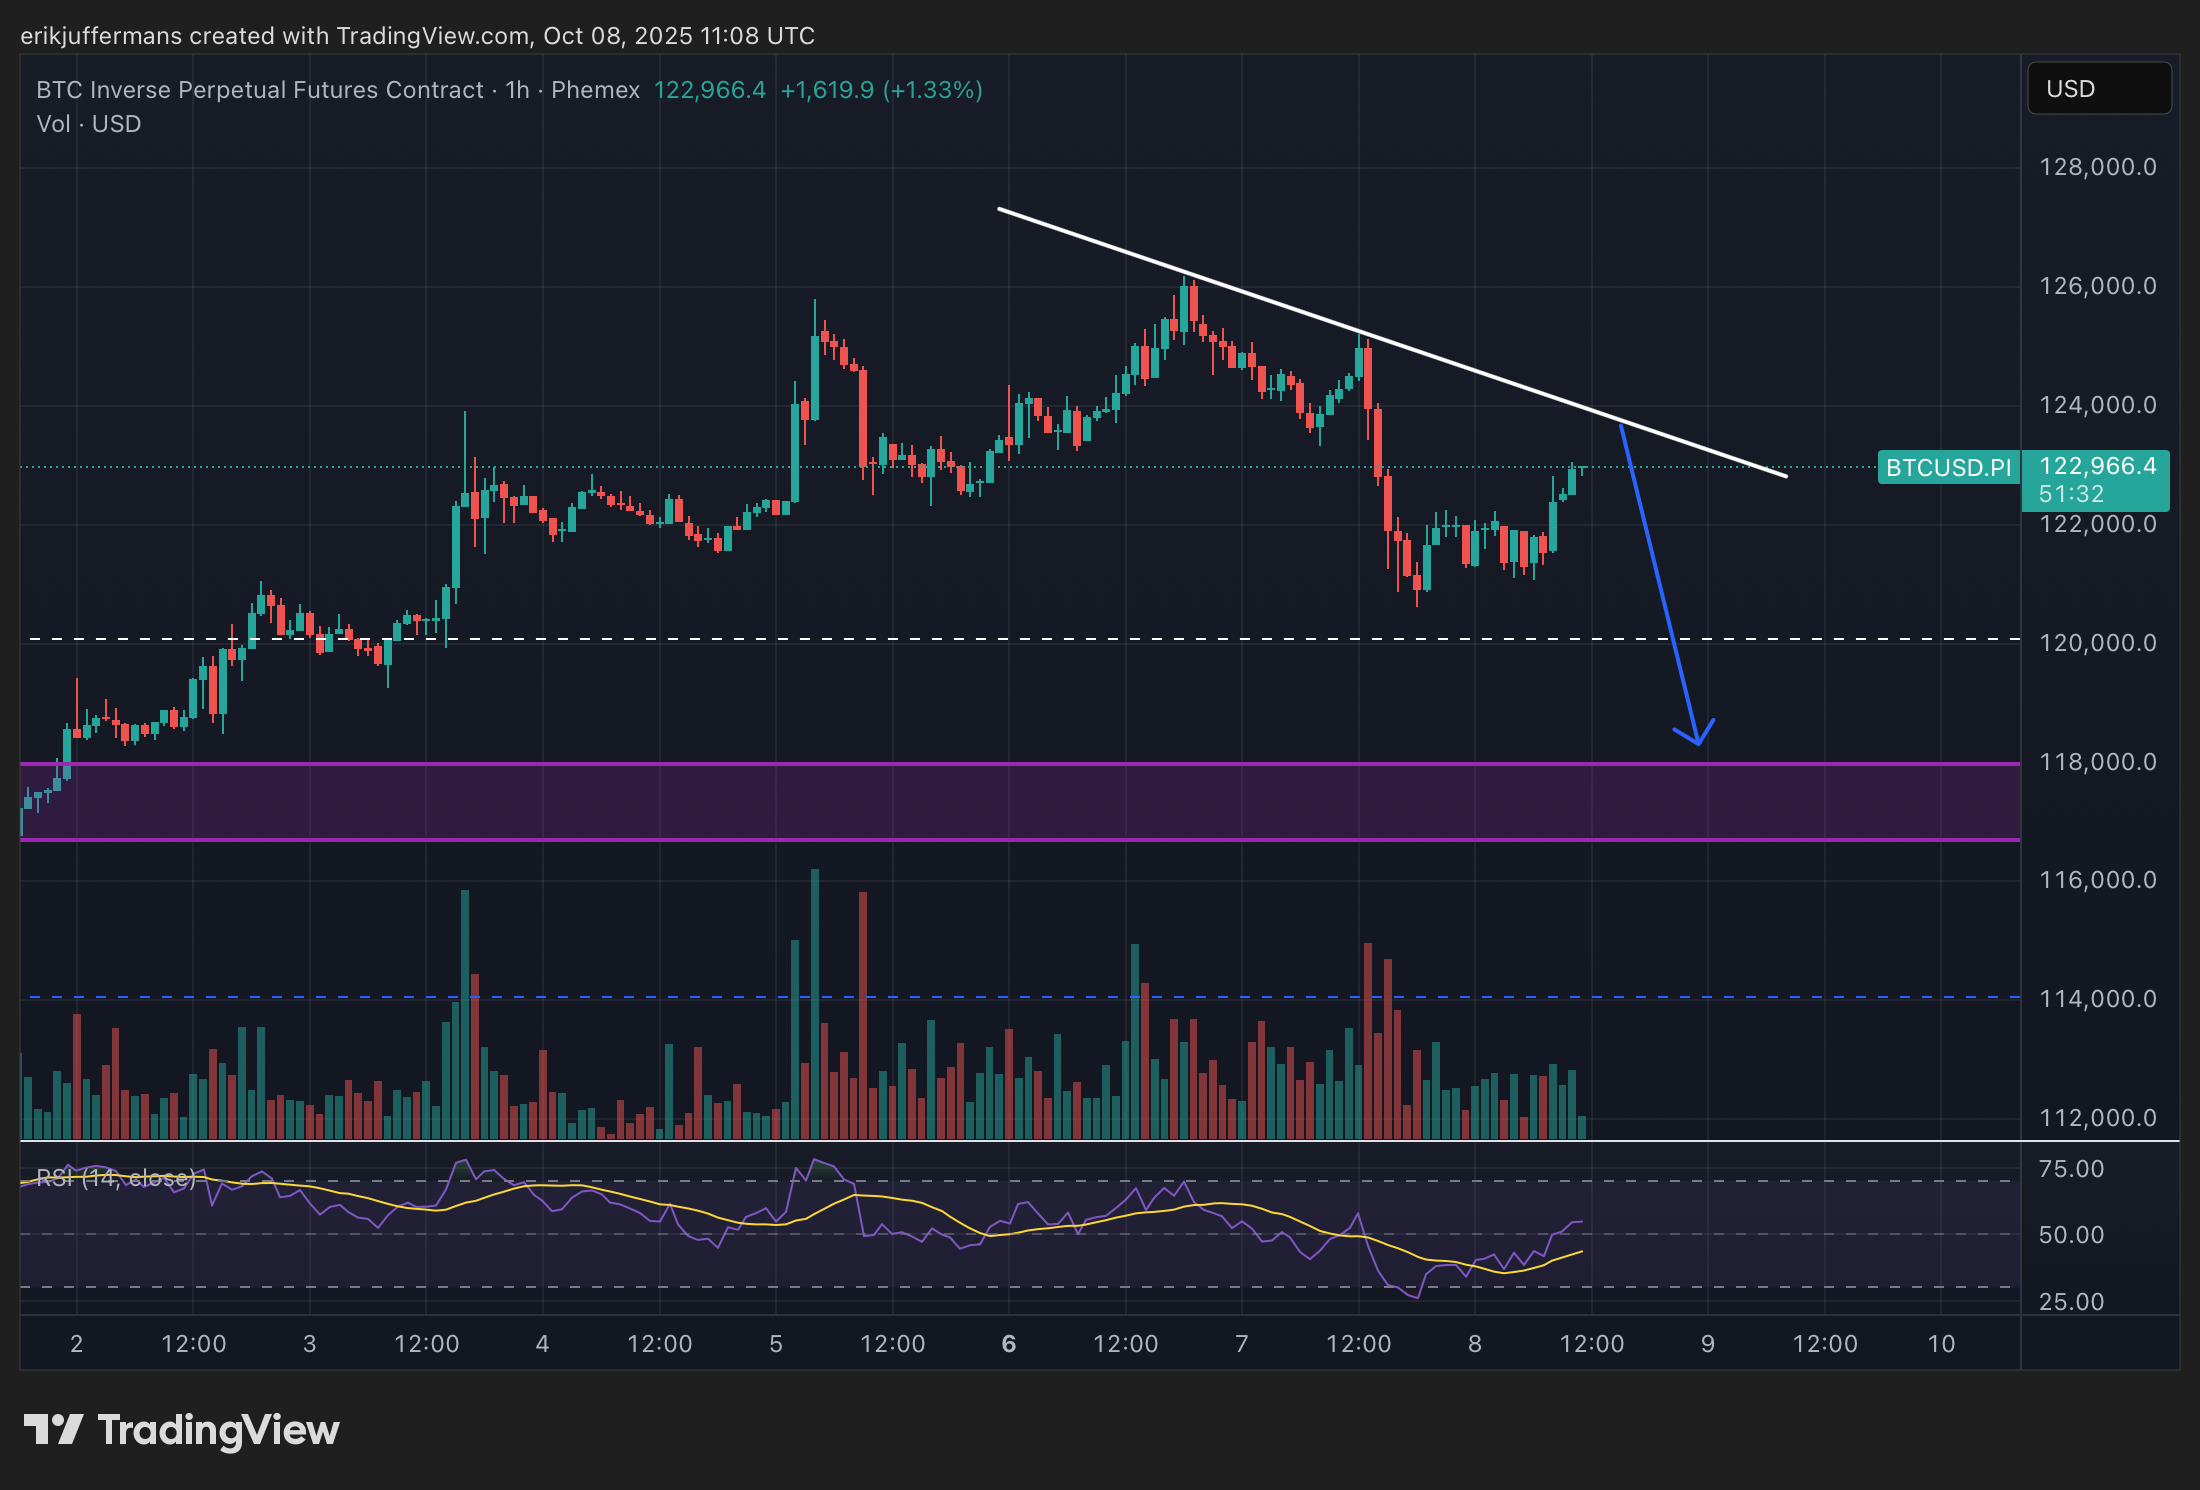Screen dimensions: 2200x1490
Task: Click the 122,966.4 current price badge
Action: (2096, 467)
